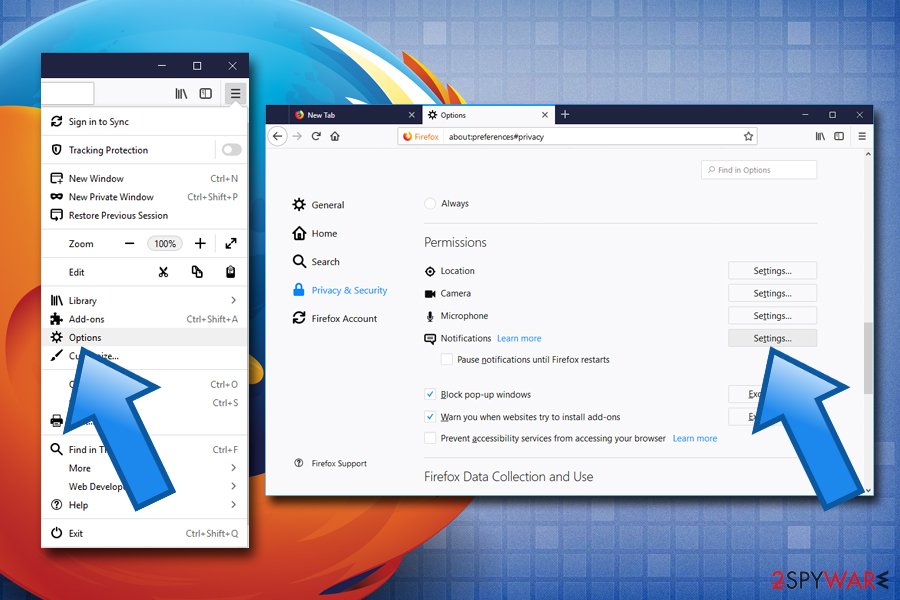Screen dimensions: 900x600
Task: Open General preferences category
Action: tap(319, 205)
